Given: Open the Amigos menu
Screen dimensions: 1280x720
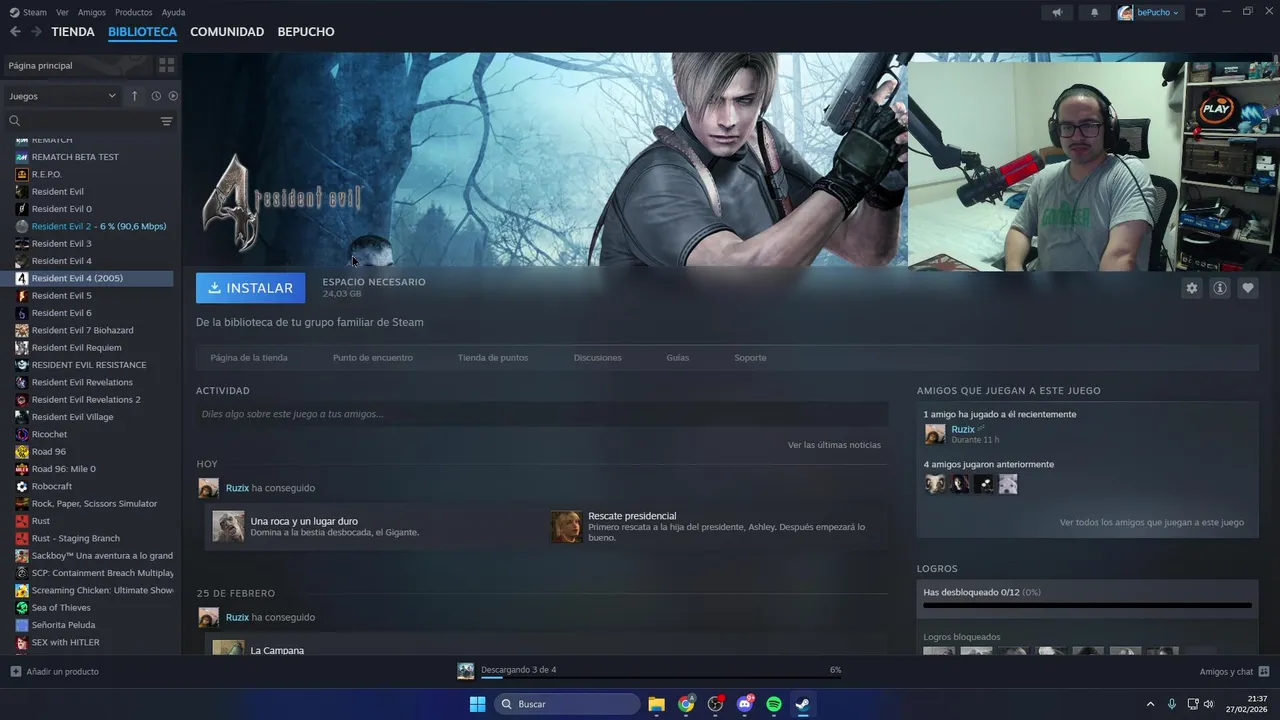Looking at the screenshot, I should pos(92,12).
